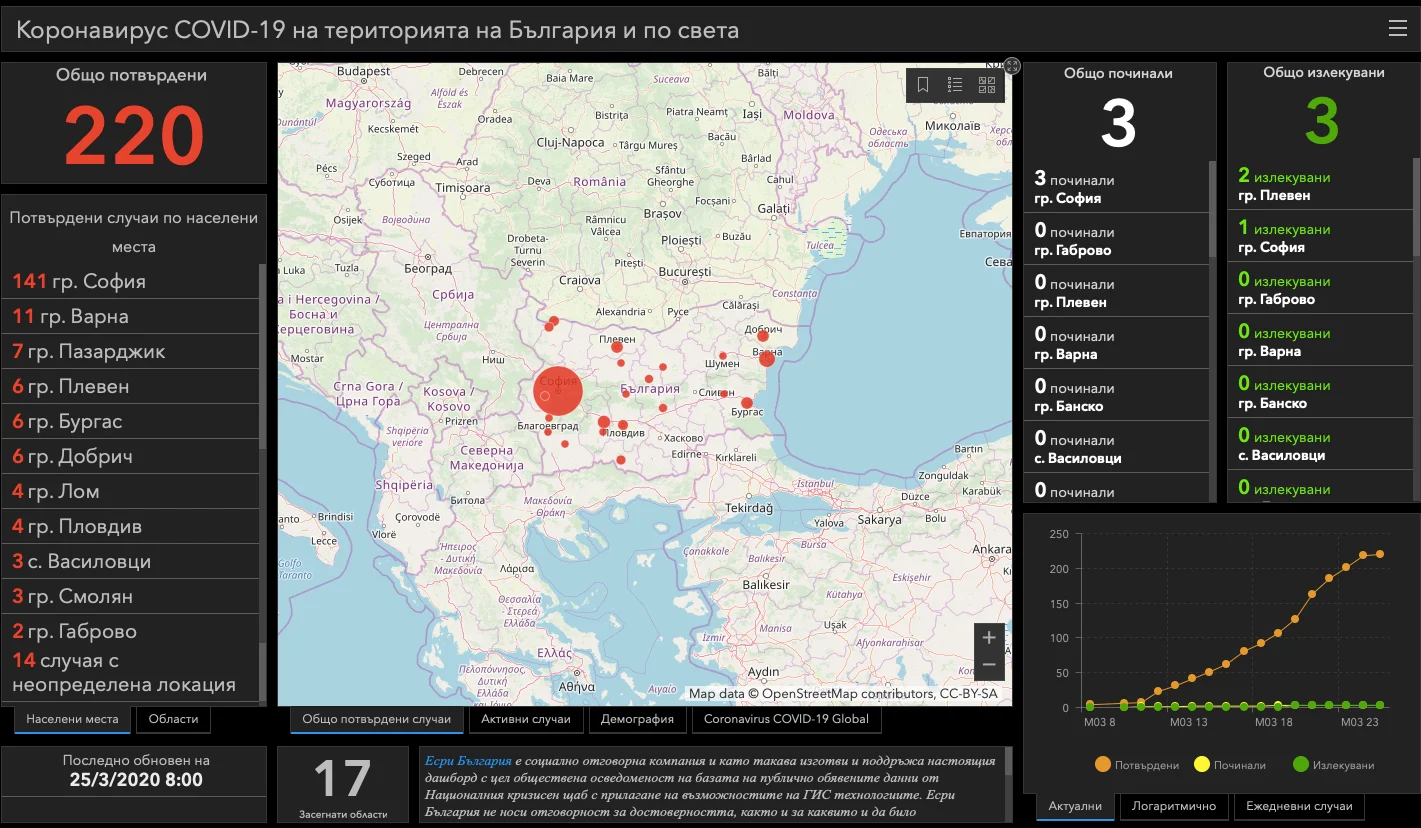Click large София circle on map
The height and width of the screenshot is (828, 1421).
coord(560,390)
